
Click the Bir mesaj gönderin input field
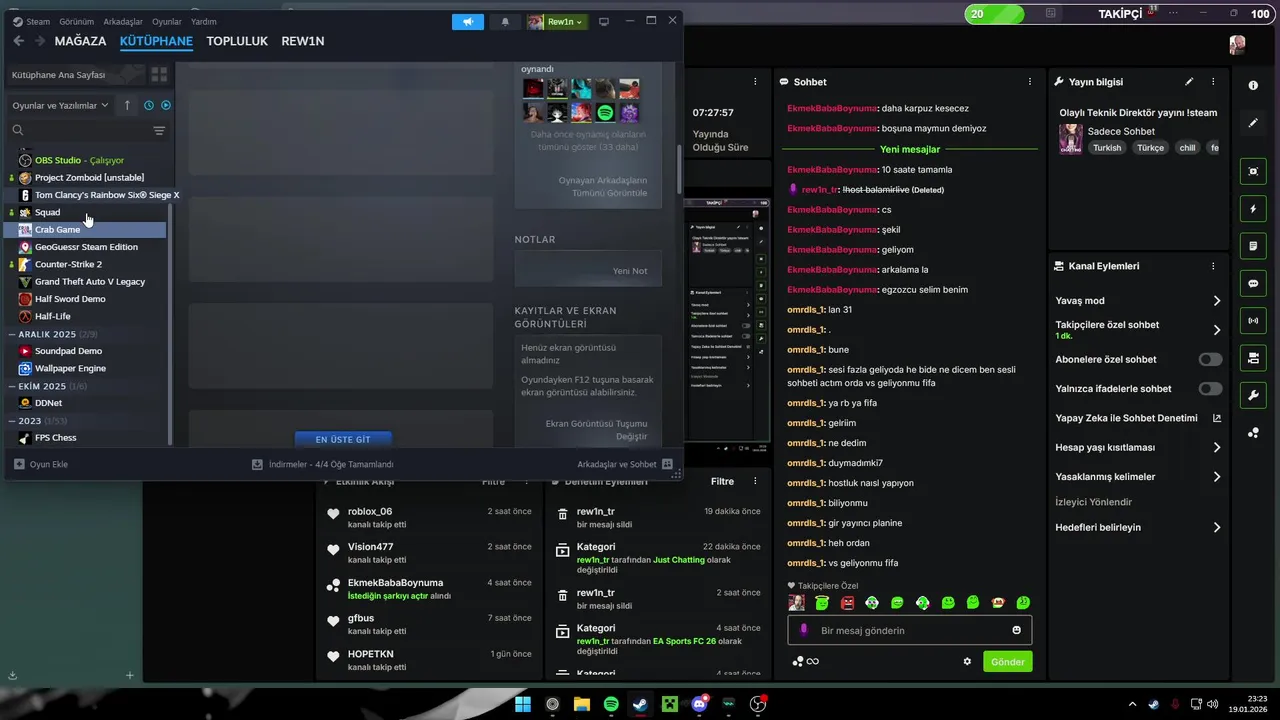[910, 630]
